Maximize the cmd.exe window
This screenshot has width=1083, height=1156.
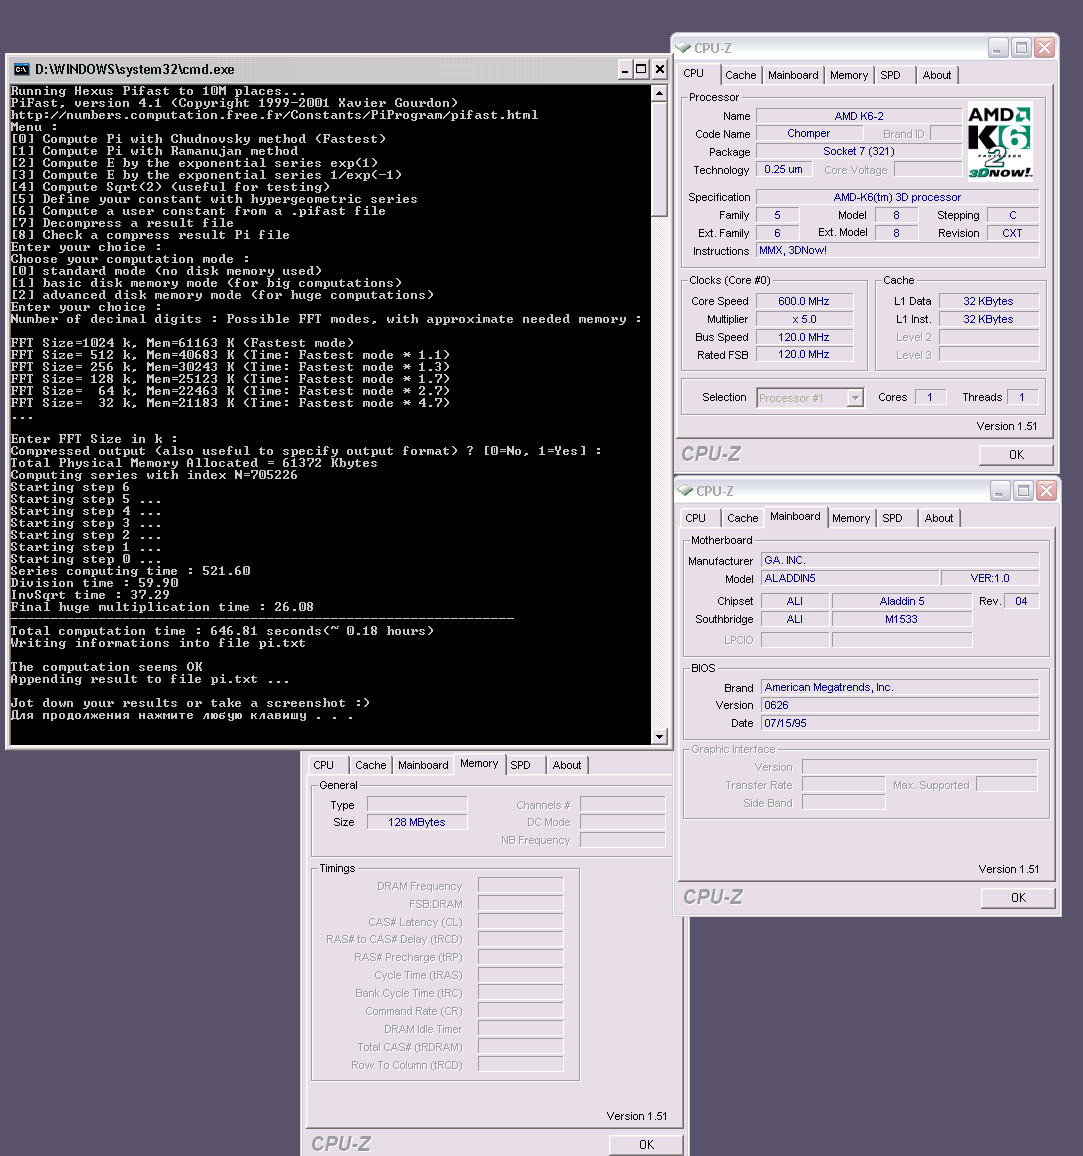point(641,69)
